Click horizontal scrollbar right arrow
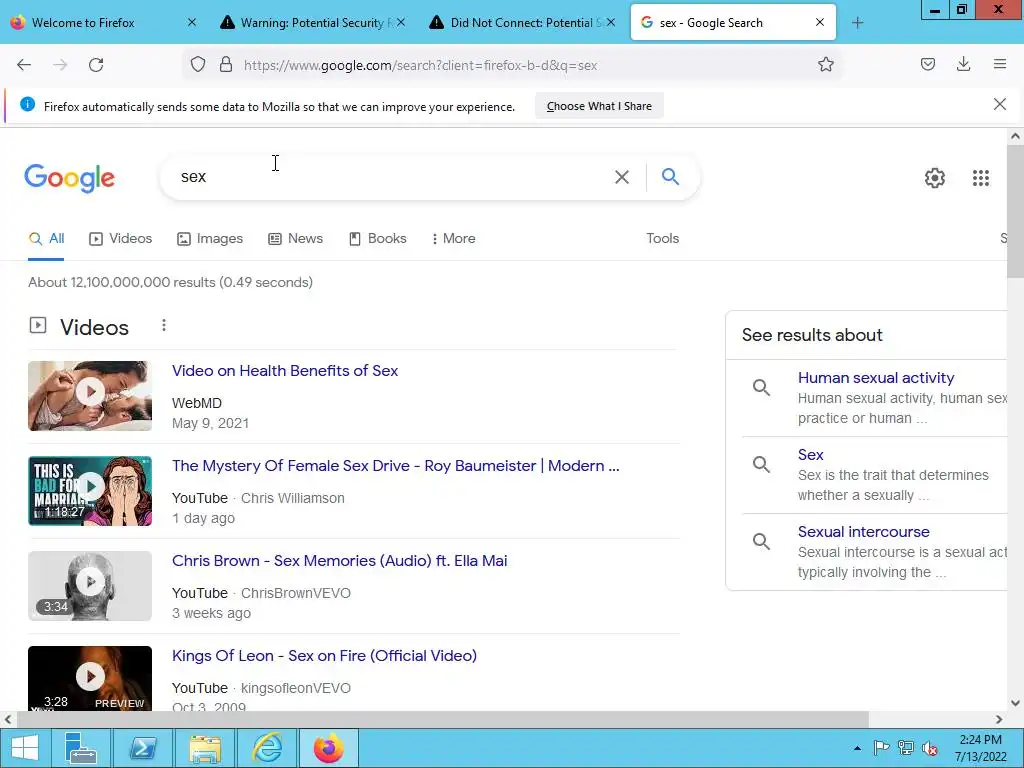This screenshot has width=1024, height=768. tap(999, 720)
